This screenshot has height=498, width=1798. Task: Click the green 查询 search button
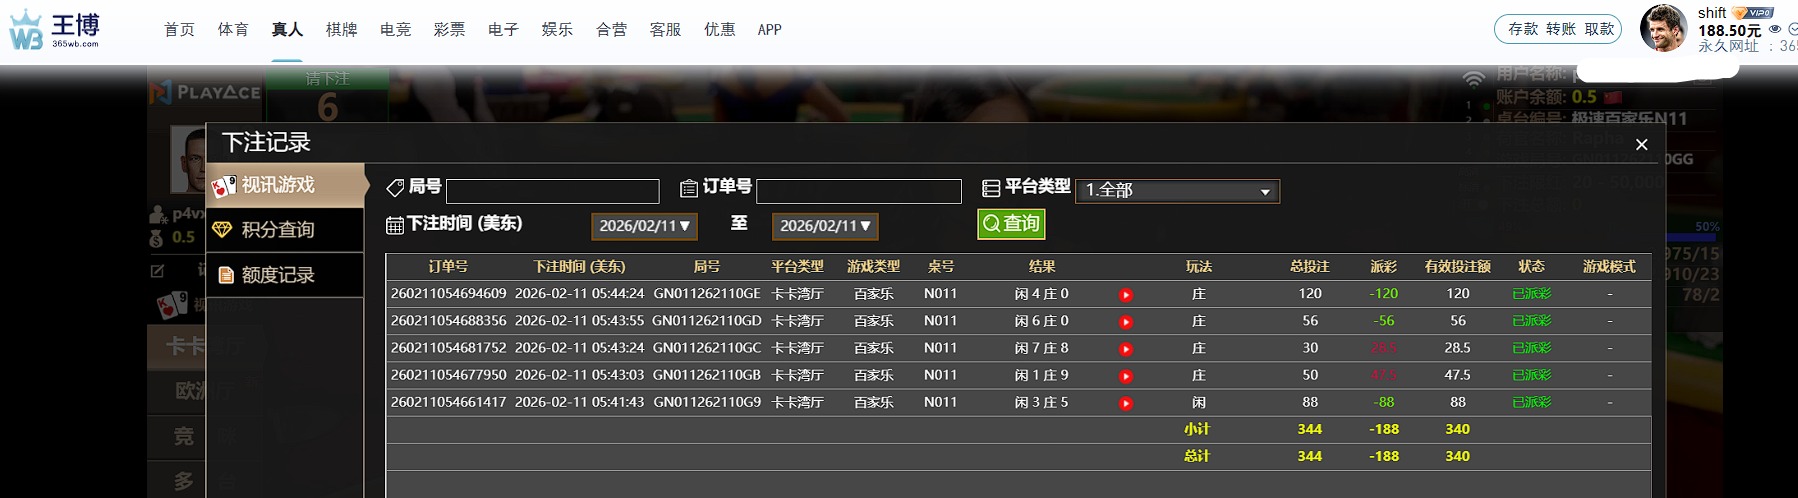(x=1011, y=224)
